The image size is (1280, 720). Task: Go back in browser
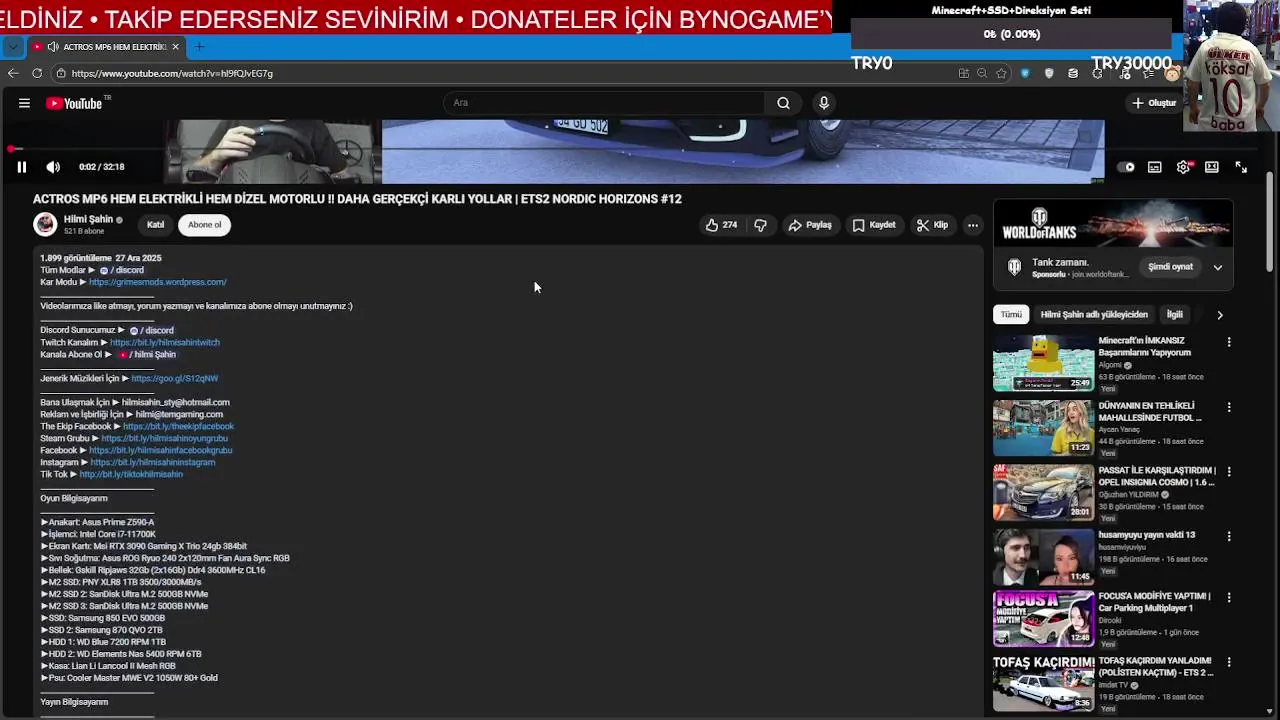point(13,73)
